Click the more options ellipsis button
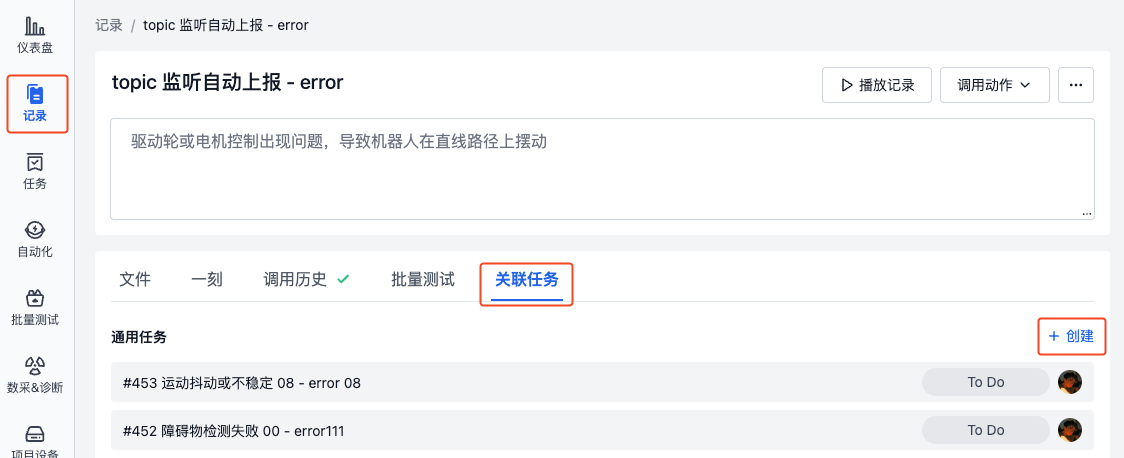1124x458 pixels. pyautogui.click(x=1075, y=85)
